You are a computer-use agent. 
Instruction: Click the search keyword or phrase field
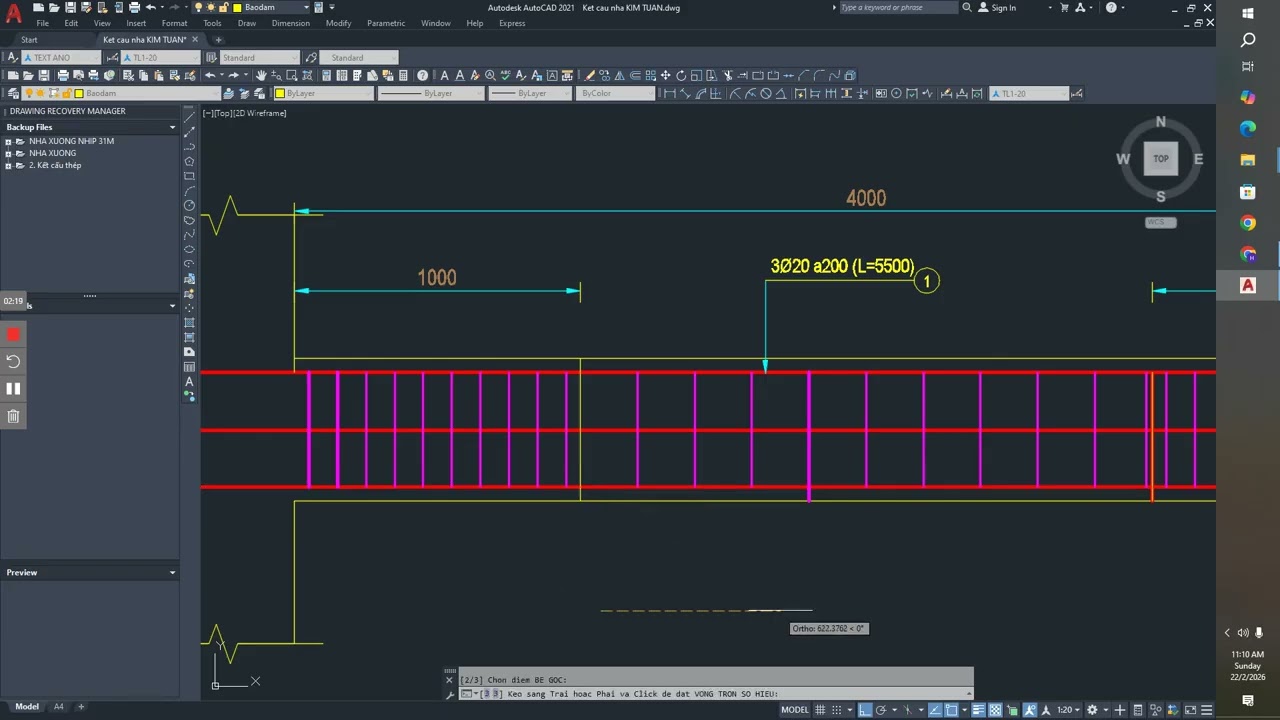(898, 8)
